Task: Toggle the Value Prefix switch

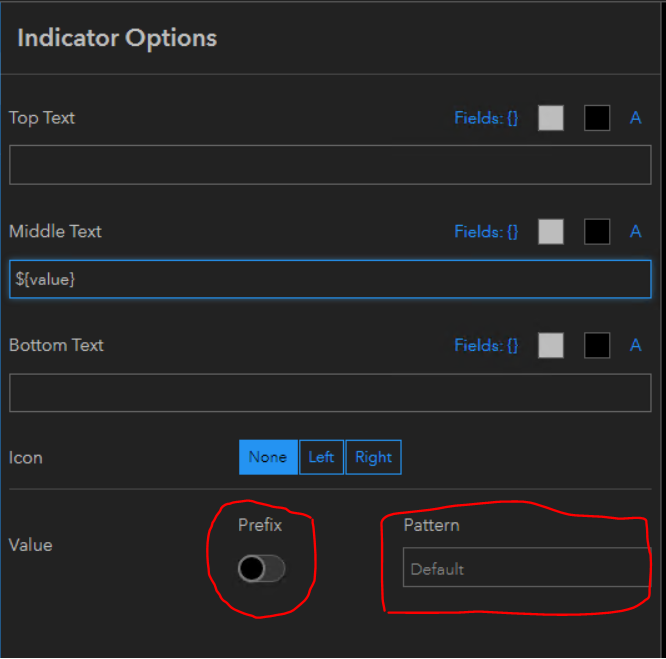Action: [262, 569]
